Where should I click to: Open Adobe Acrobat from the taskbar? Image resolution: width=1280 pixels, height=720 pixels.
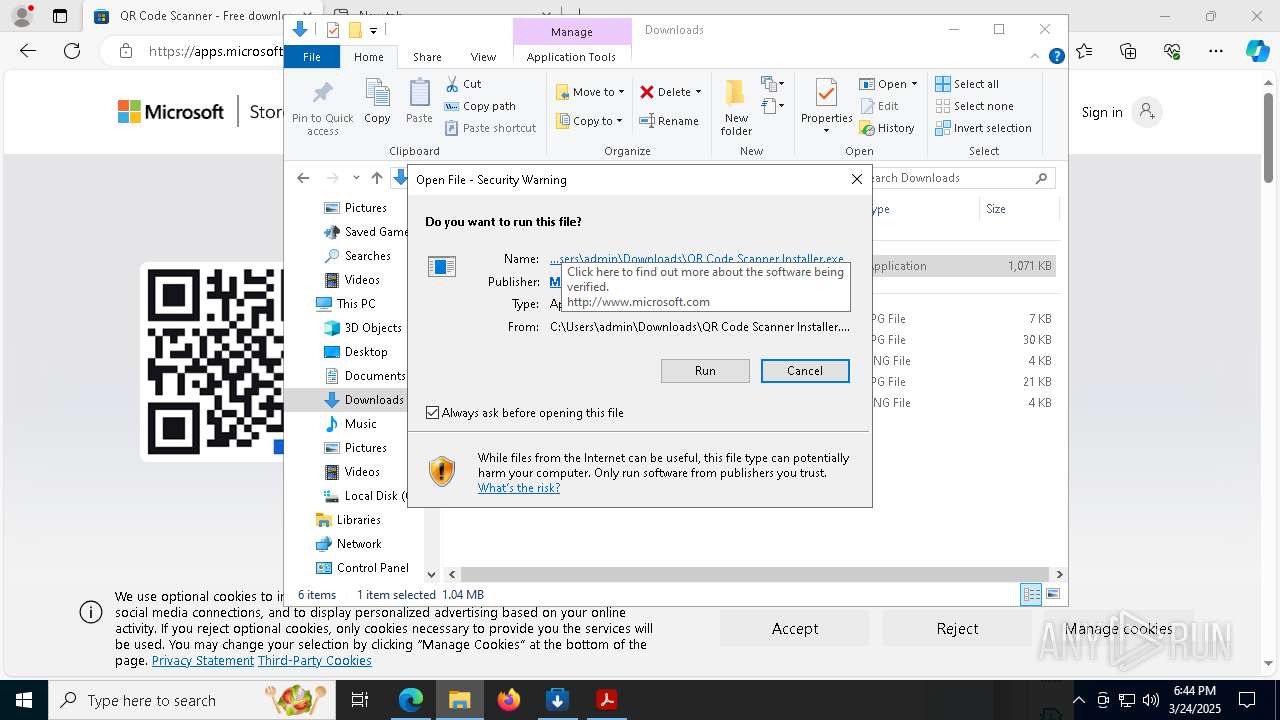606,700
